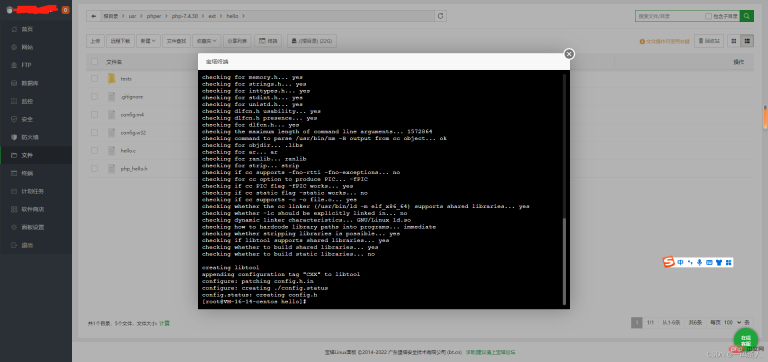Check the box for tests folder
This screenshot has height=362, width=768.
[95, 78]
